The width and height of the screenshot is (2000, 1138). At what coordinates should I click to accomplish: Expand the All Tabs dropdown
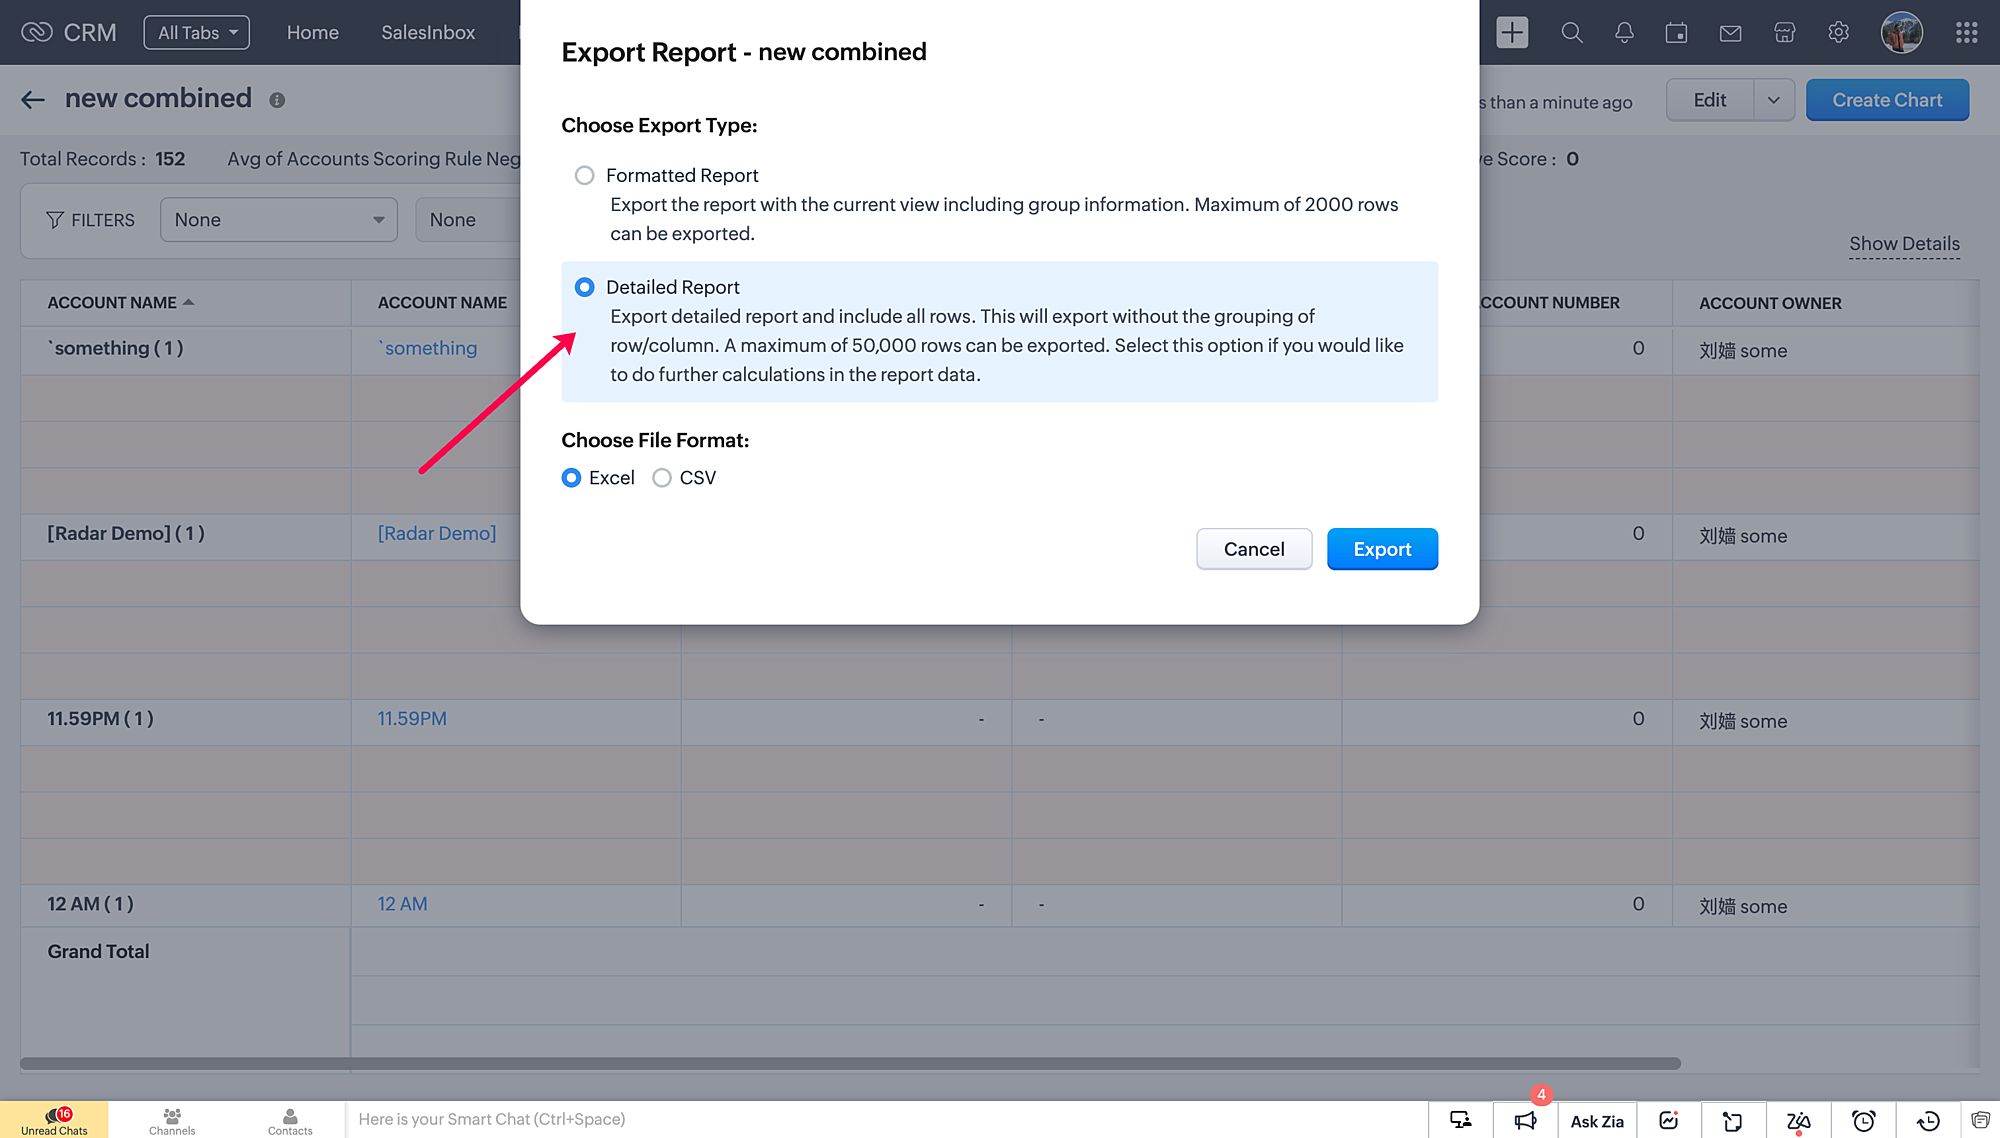(x=197, y=33)
